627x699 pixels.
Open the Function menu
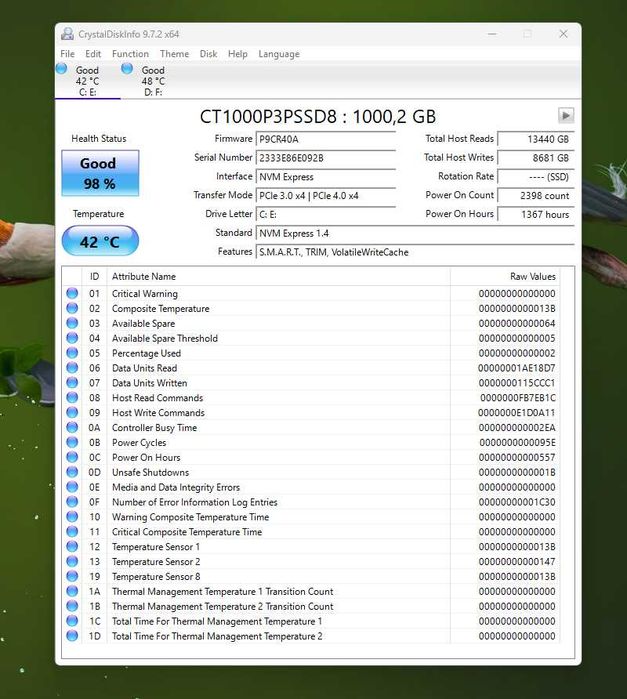pos(130,54)
